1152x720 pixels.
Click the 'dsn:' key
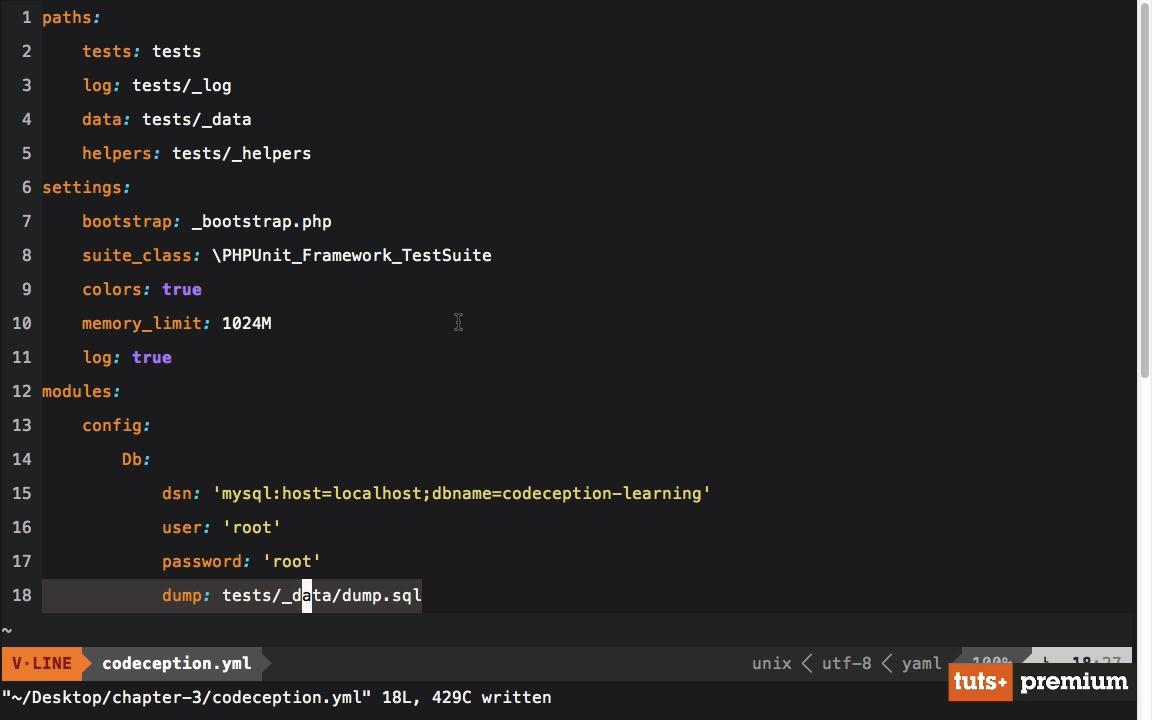point(181,493)
